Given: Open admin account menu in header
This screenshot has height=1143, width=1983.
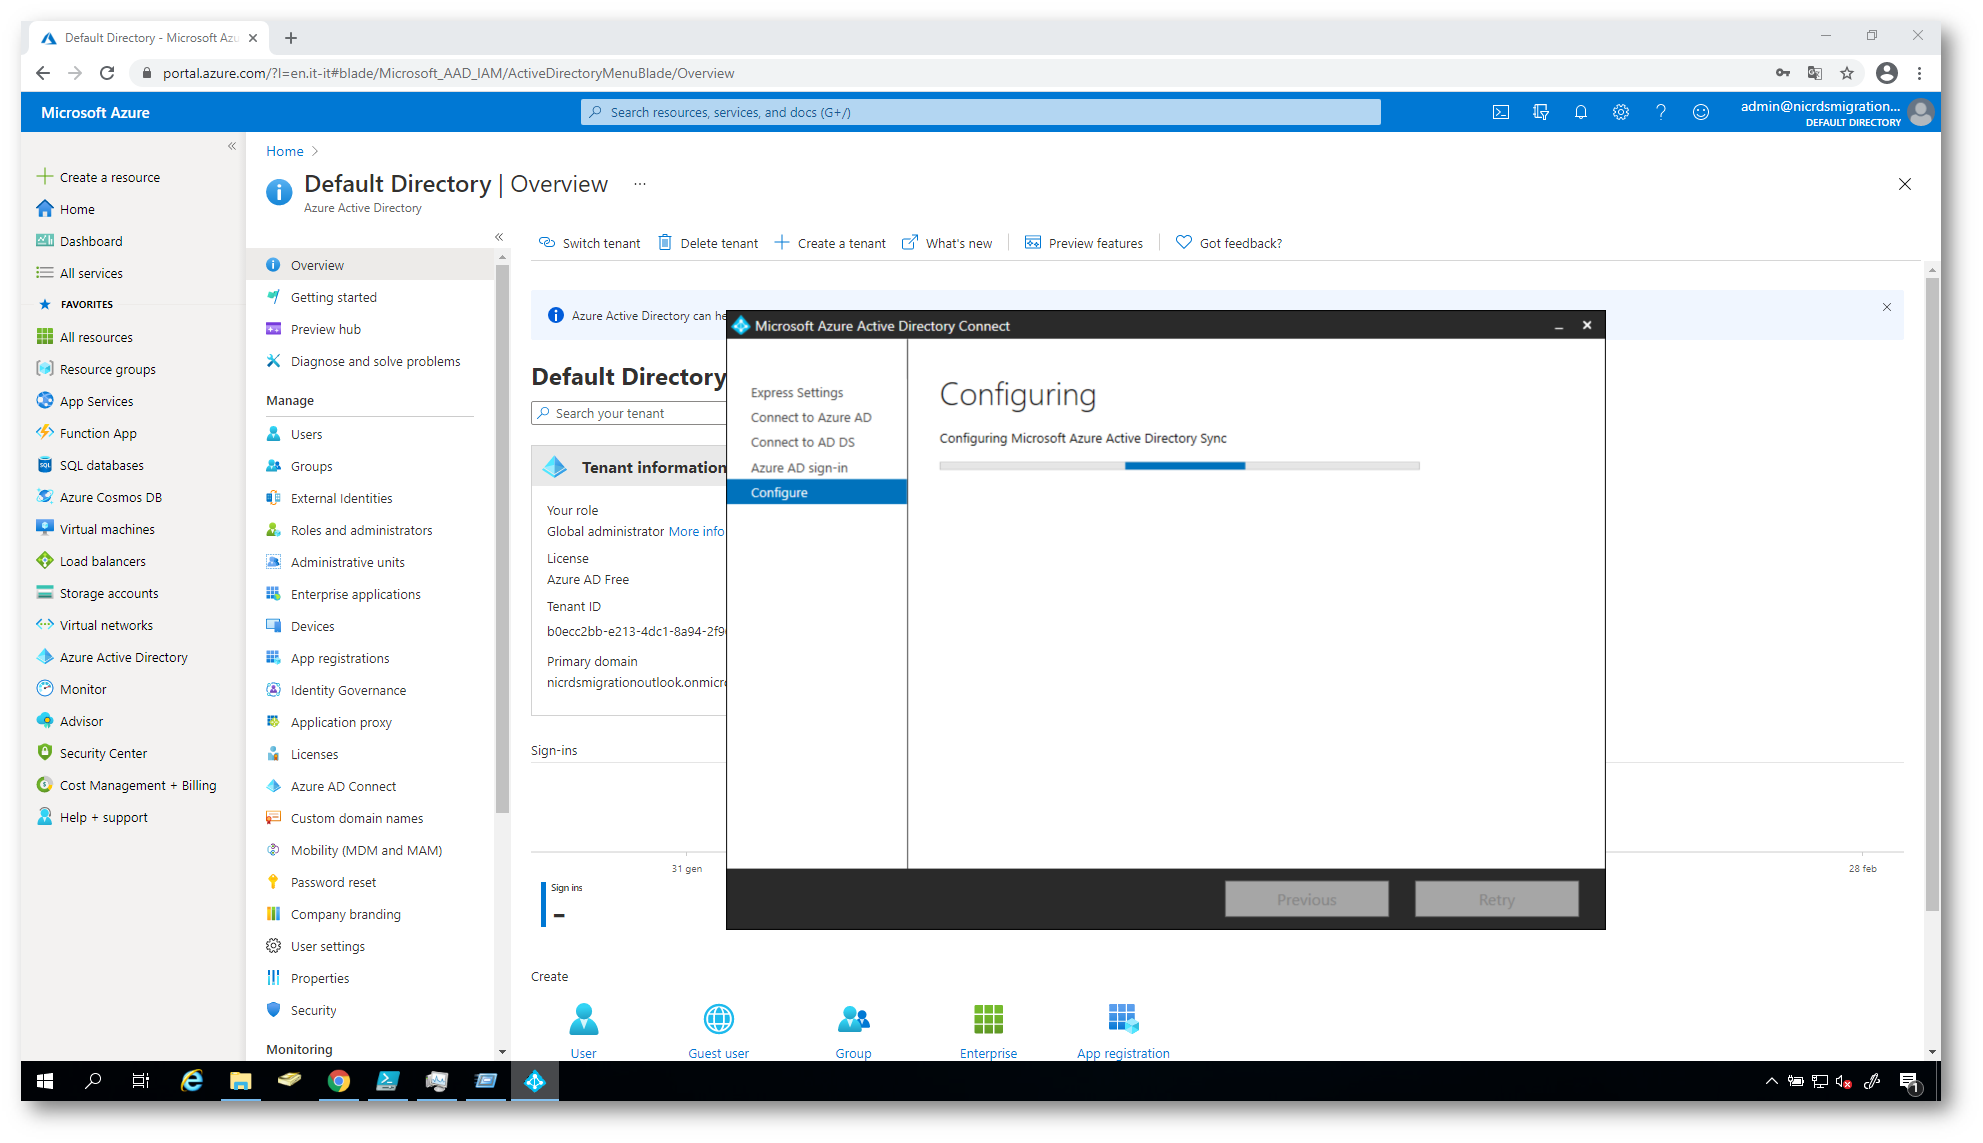Looking at the screenshot, I should tap(1836, 112).
